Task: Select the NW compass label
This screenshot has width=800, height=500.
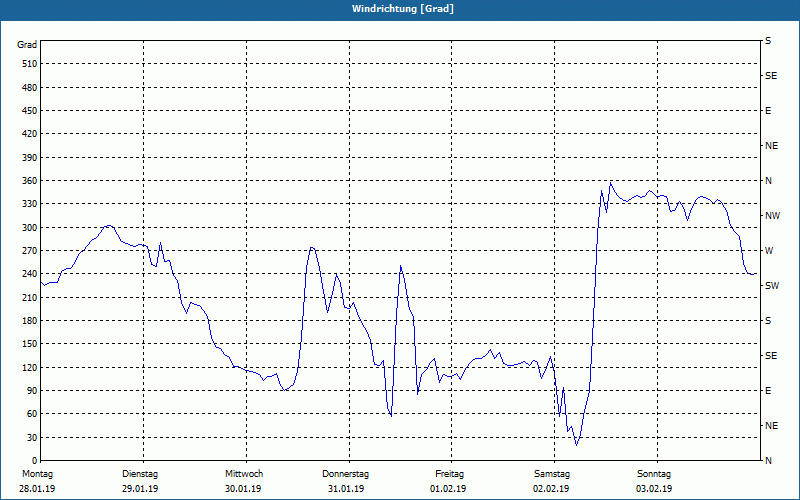Action: coord(772,216)
